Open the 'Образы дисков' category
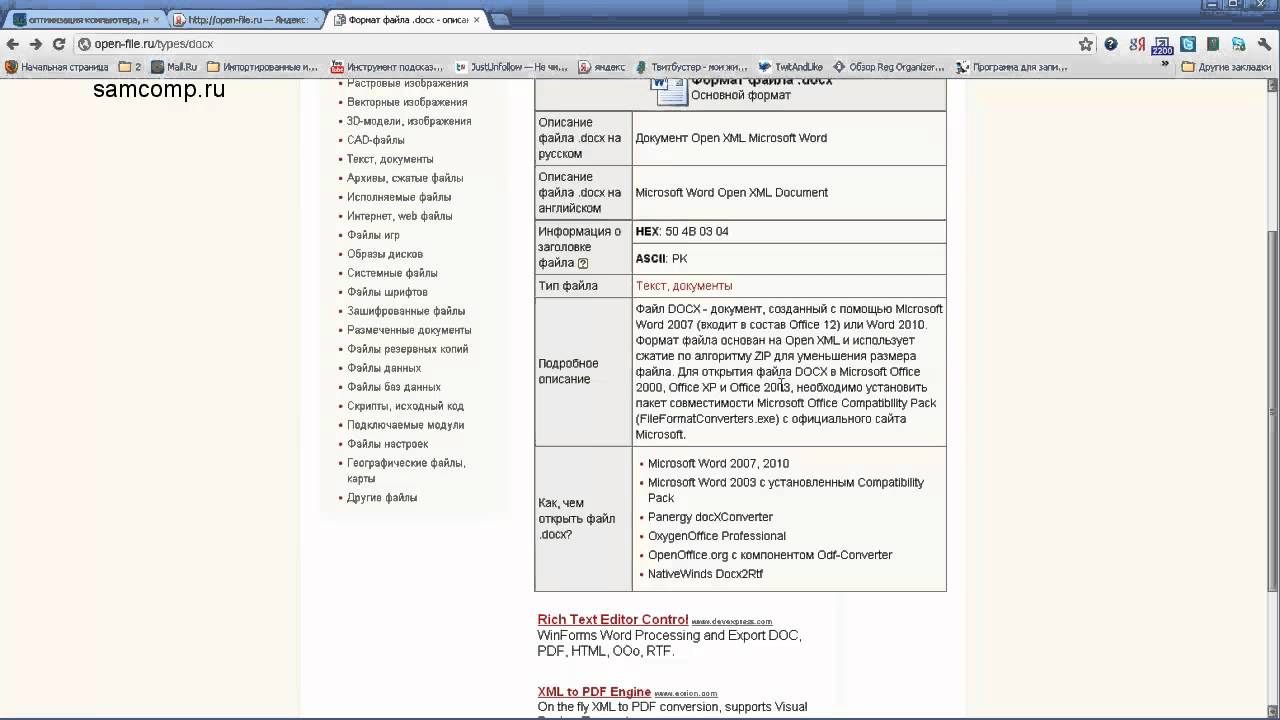The height and width of the screenshot is (720, 1280). click(x=385, y=254)
